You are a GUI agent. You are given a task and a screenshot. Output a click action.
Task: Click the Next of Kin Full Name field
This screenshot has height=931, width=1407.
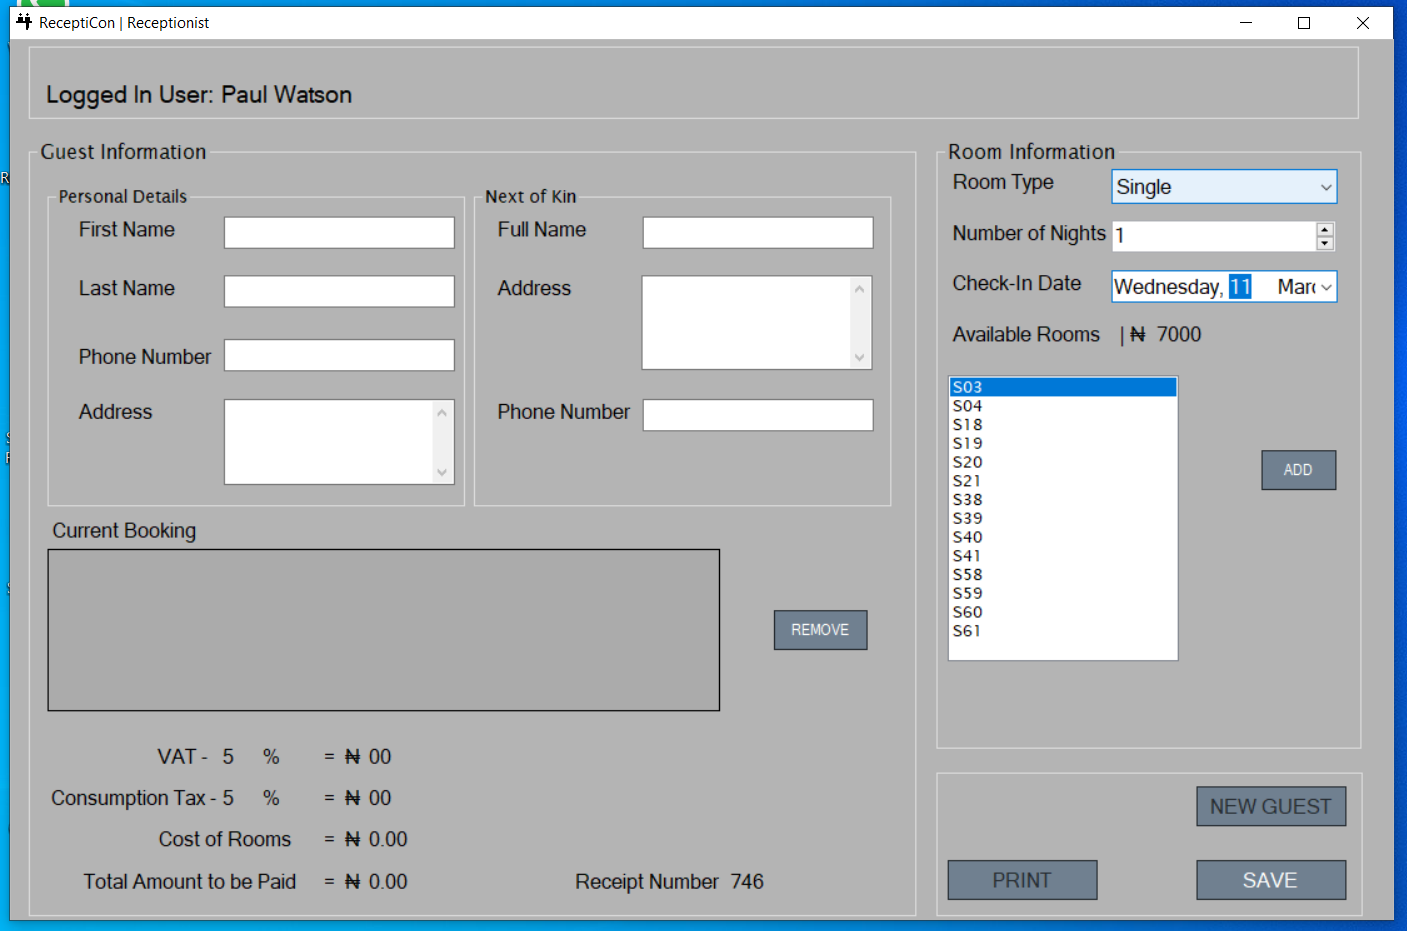pyautogui.click(x=758, y=233)
